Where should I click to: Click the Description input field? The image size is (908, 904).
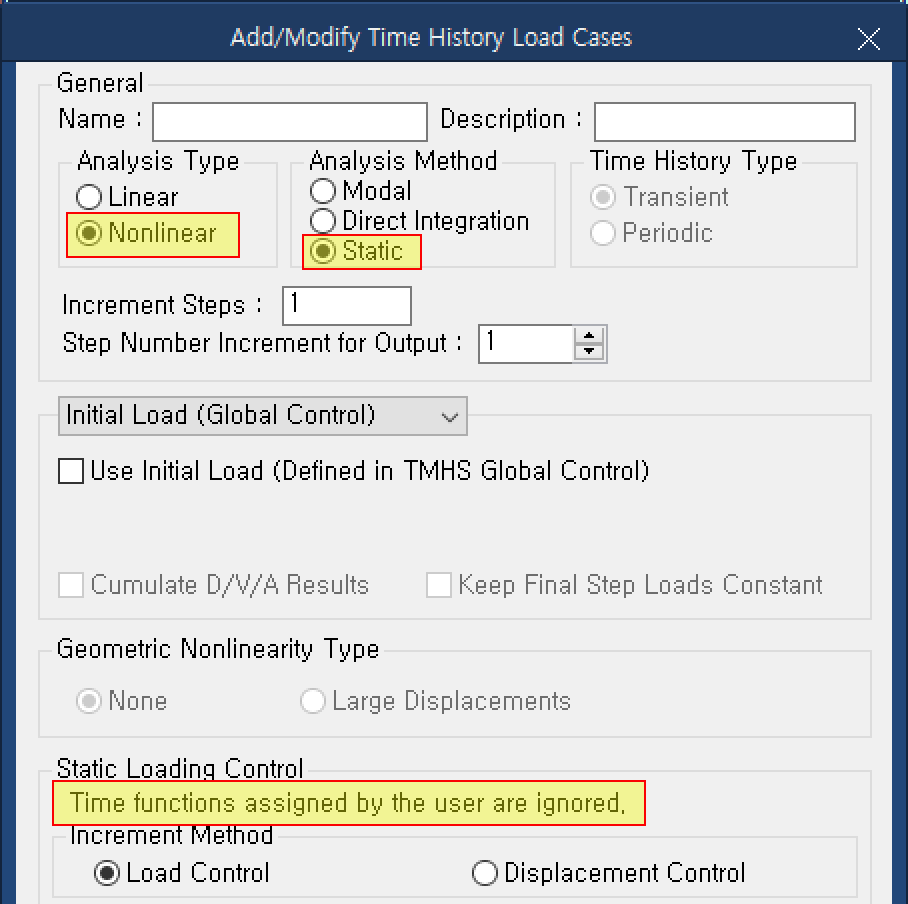724,120
